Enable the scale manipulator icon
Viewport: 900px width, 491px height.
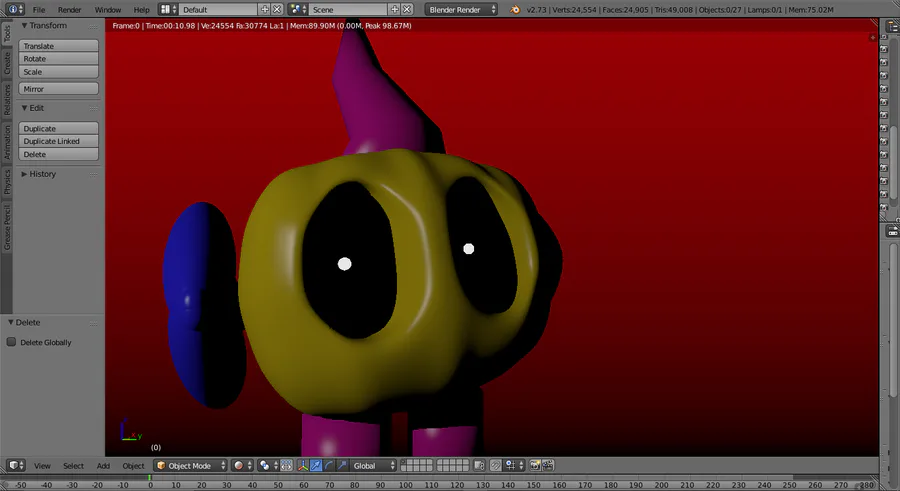click(342, 466)
